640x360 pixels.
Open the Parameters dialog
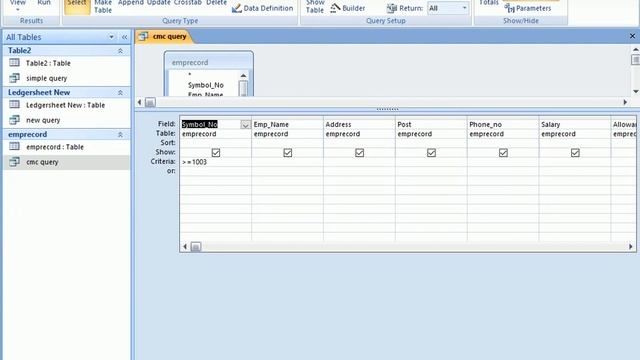(x=528, y=8)
